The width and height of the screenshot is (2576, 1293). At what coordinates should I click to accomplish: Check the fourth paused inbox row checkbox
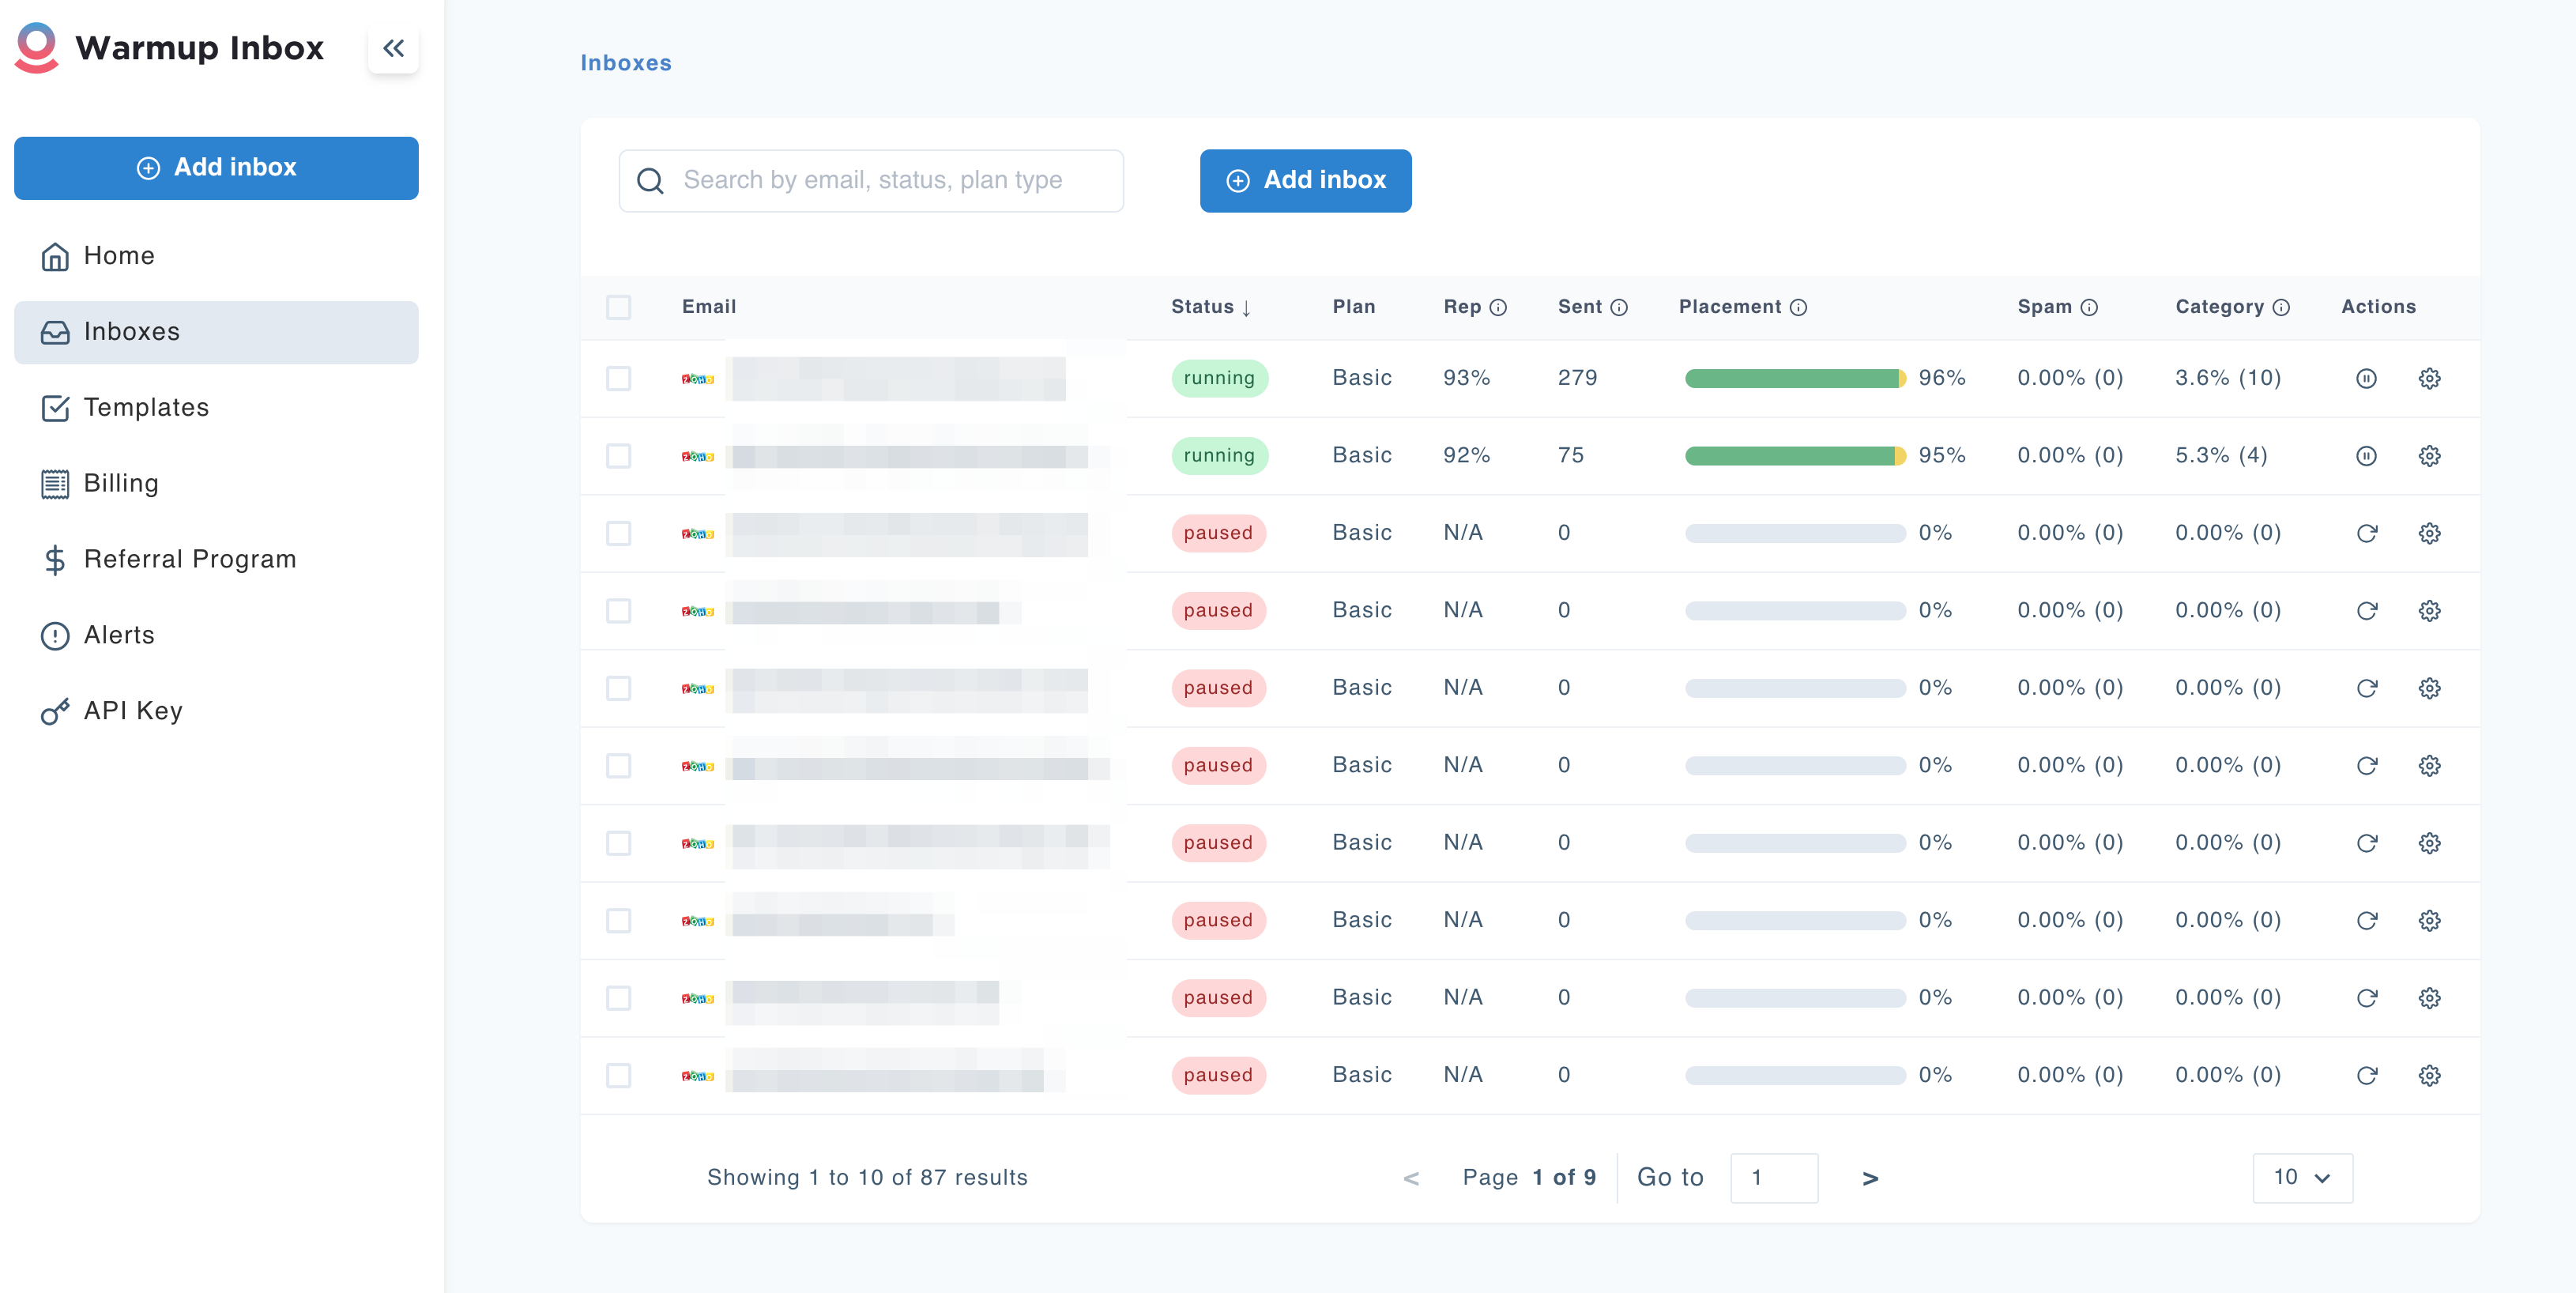pos(618,766)
